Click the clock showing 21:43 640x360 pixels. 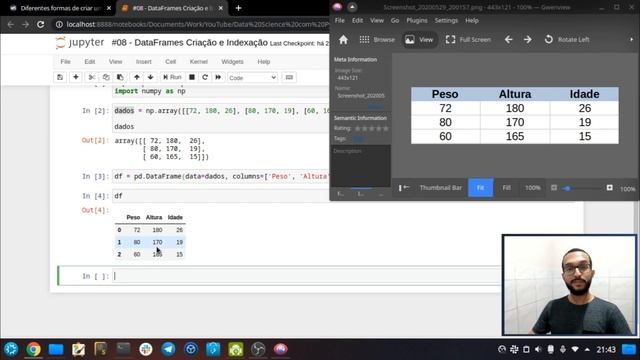[x=606, y=349]
